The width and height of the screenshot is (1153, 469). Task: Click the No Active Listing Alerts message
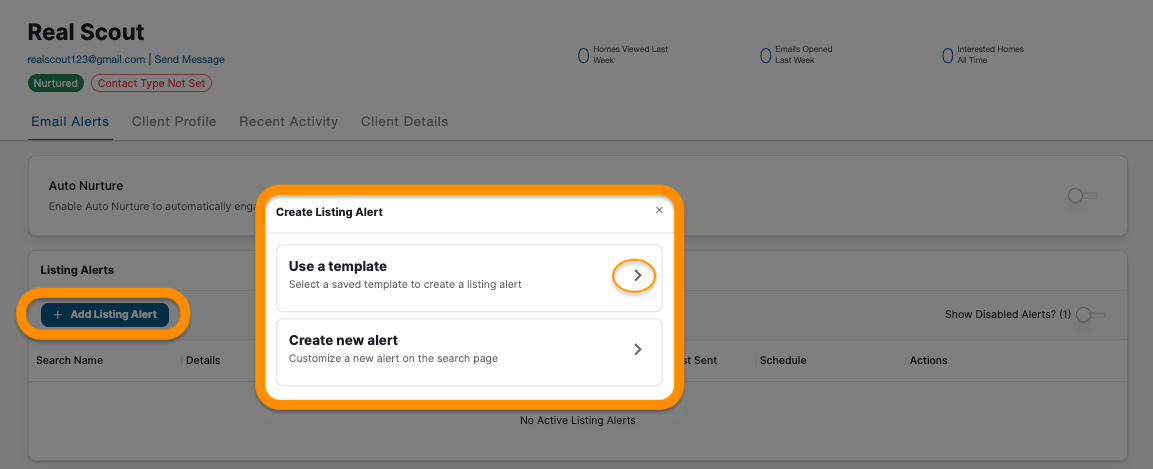click(577, 420)
